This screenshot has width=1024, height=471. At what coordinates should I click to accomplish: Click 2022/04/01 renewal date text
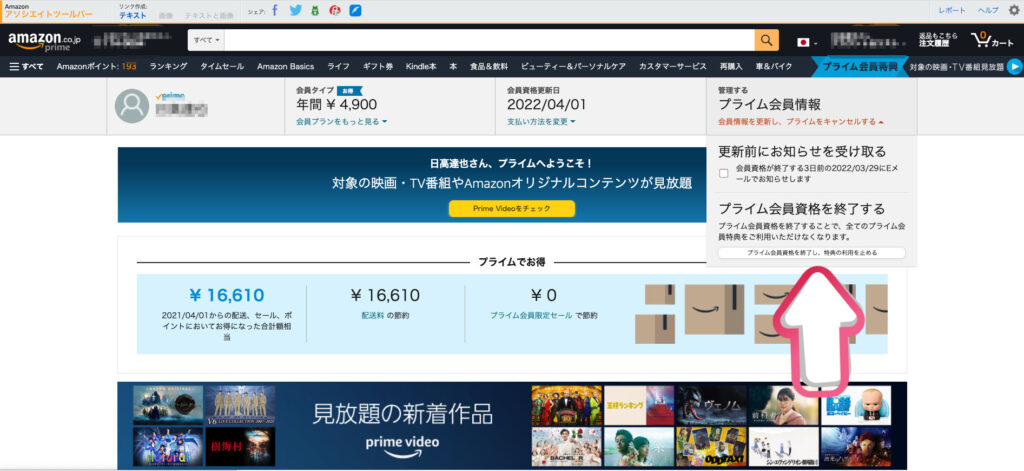coord(547,105)
